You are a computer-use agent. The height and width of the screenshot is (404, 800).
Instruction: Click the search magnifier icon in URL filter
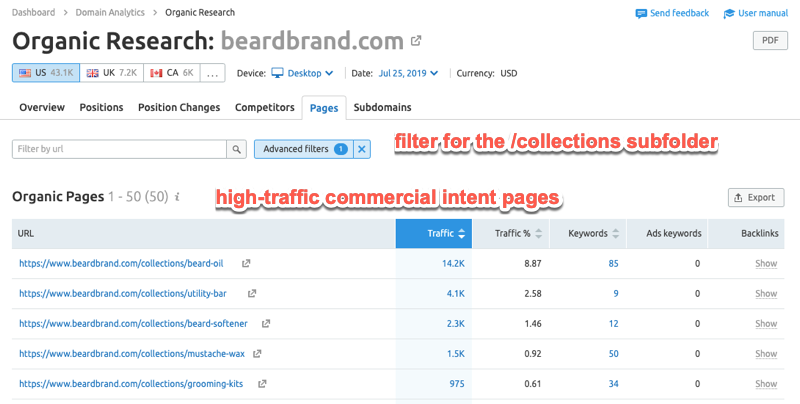[237, 149]
